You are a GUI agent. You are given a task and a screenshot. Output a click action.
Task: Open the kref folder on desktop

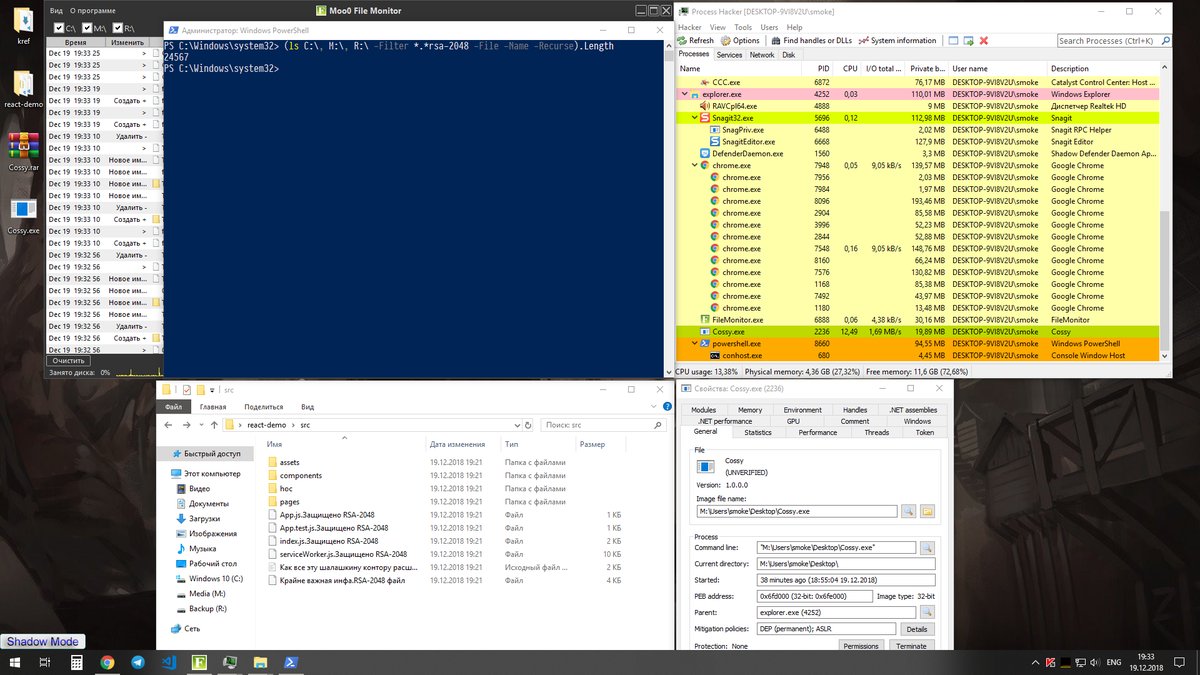pyautogui.click(x=24, y=27)
